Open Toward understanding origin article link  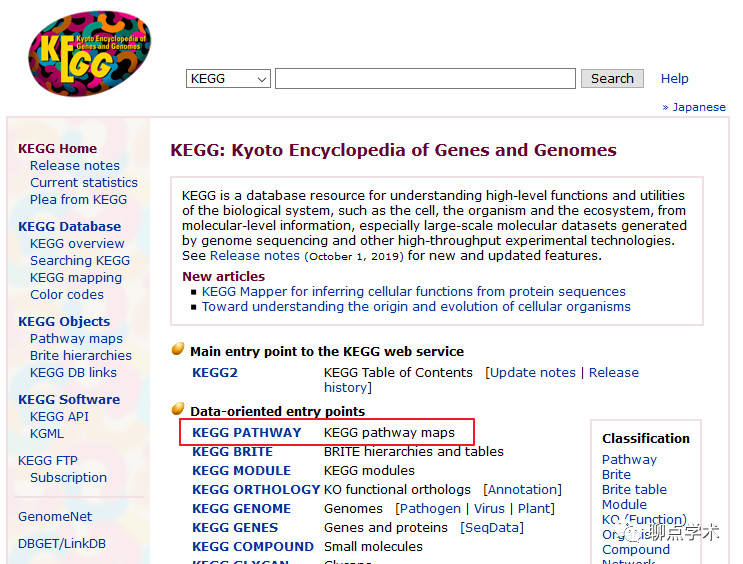point(416,307)
